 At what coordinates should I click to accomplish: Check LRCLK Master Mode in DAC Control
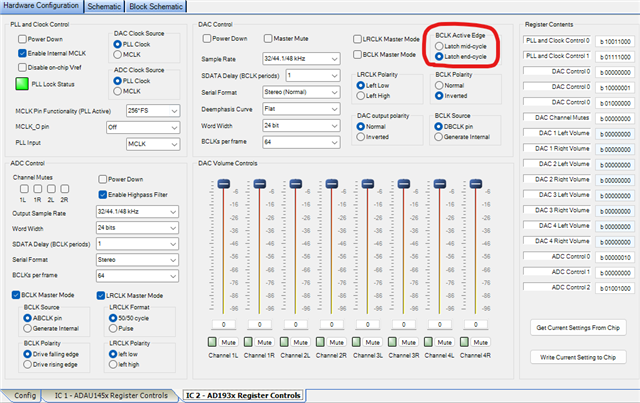357,39
